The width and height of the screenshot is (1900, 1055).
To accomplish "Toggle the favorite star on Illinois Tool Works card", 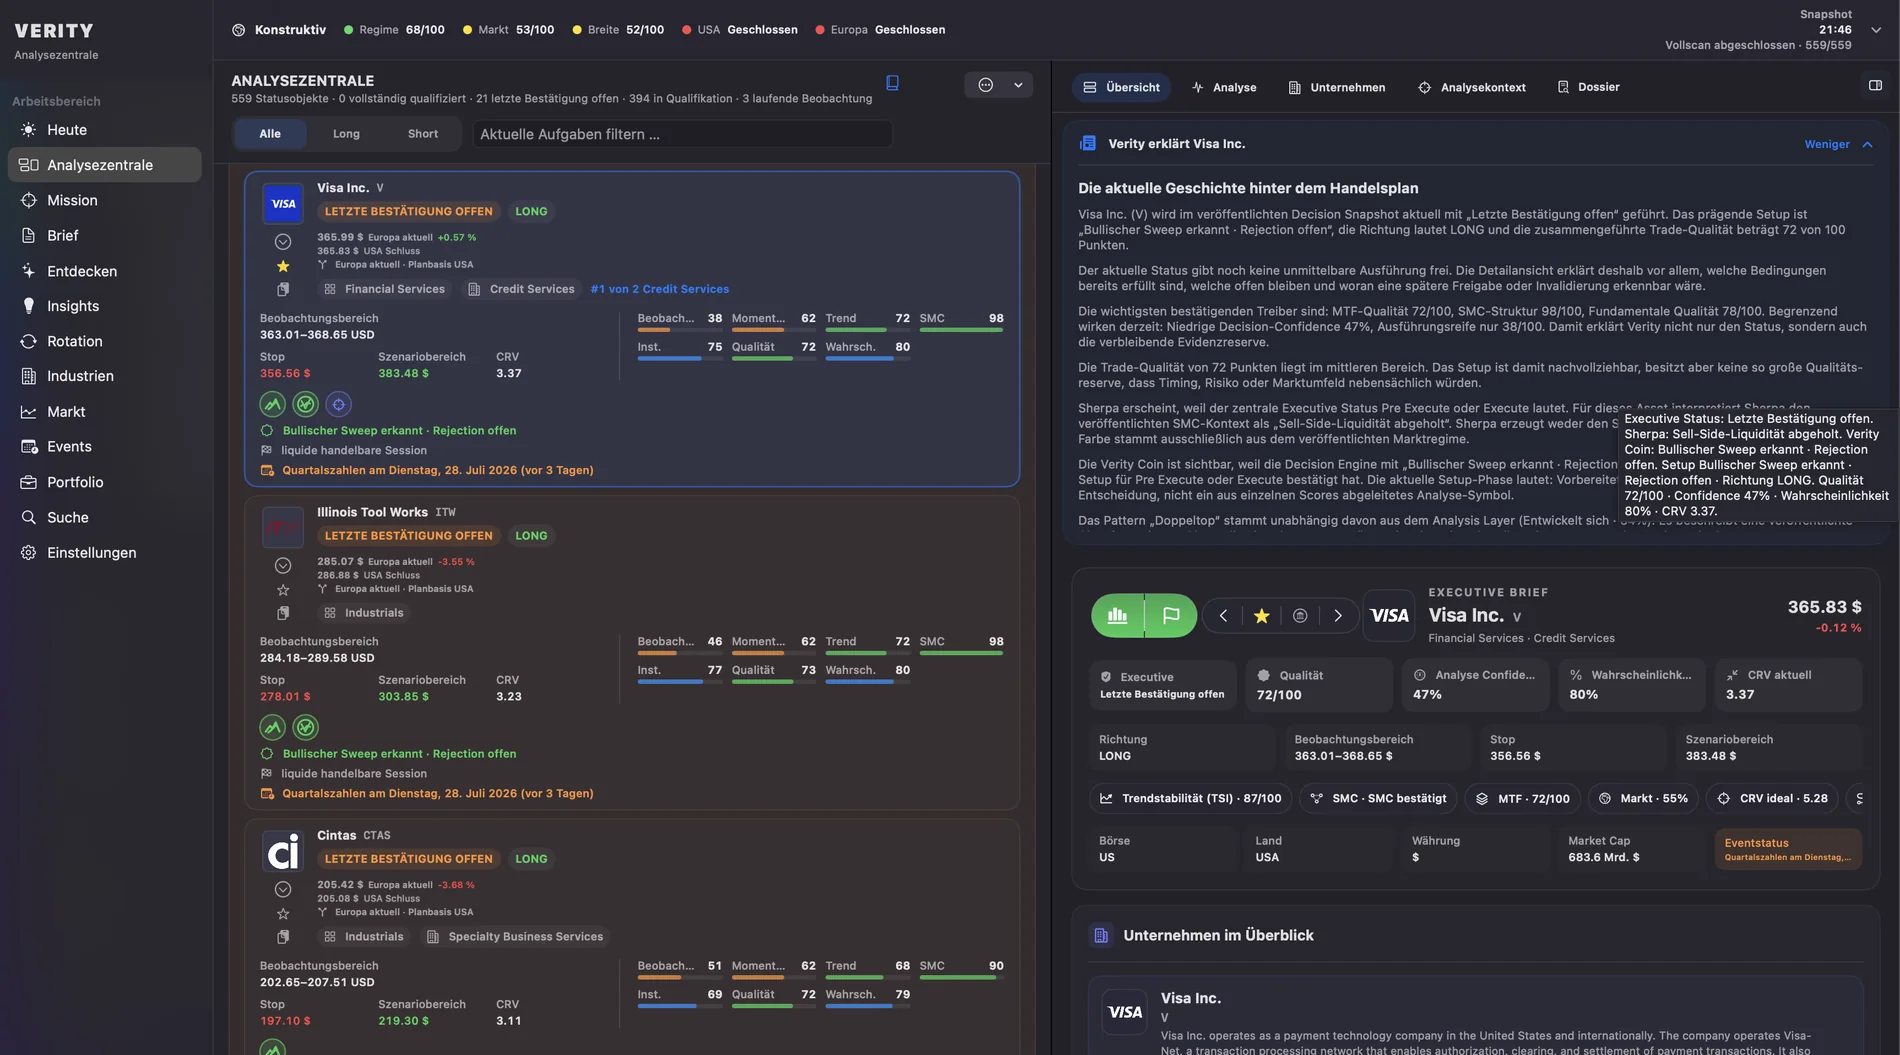I will (x=283, y=590).
